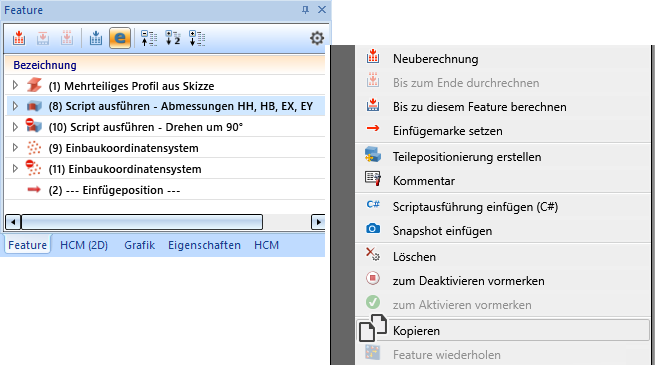
Task: Toggle the orange 'e' toolbar button
Action: 120,38
